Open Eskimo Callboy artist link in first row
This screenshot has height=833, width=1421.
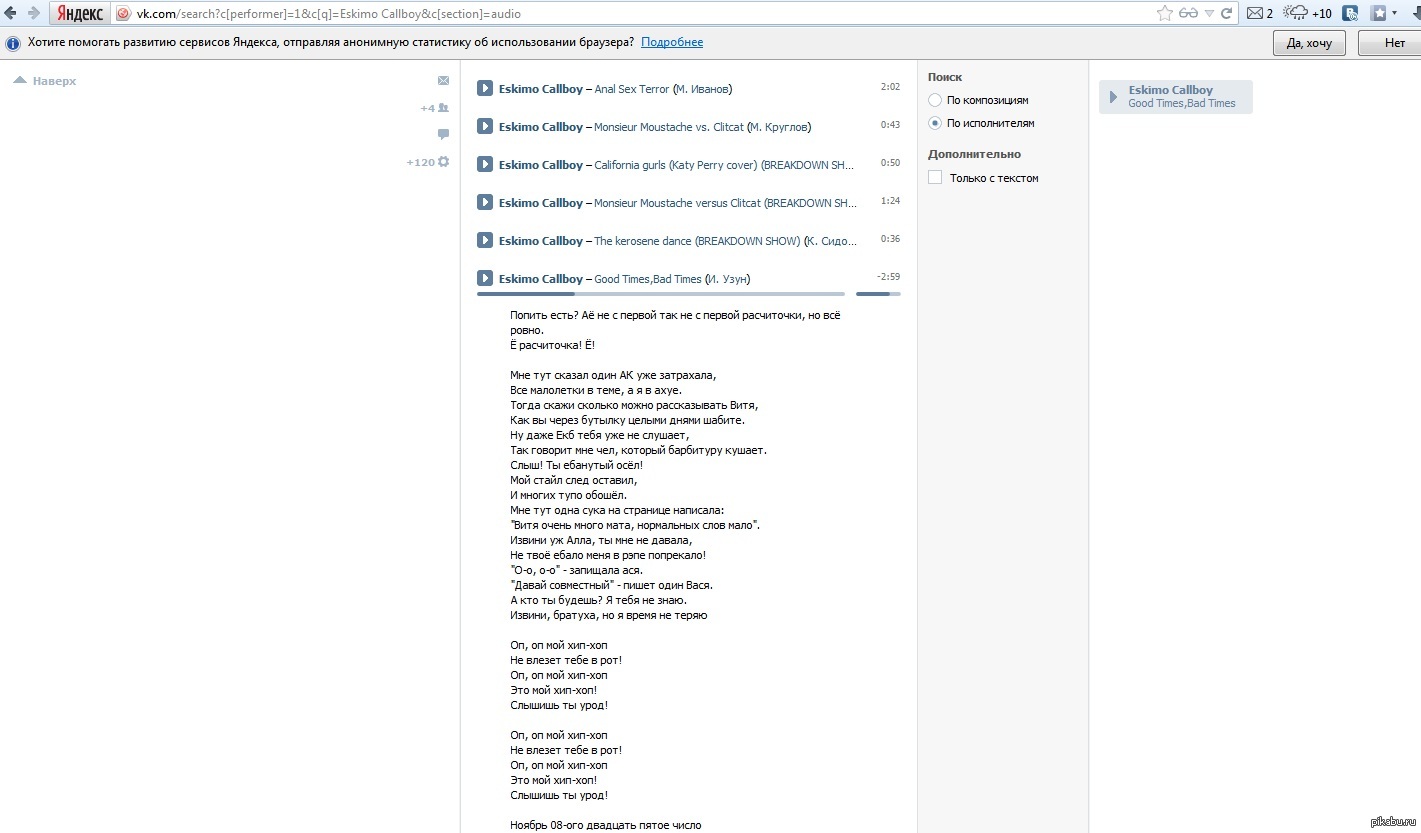point(541,89)
